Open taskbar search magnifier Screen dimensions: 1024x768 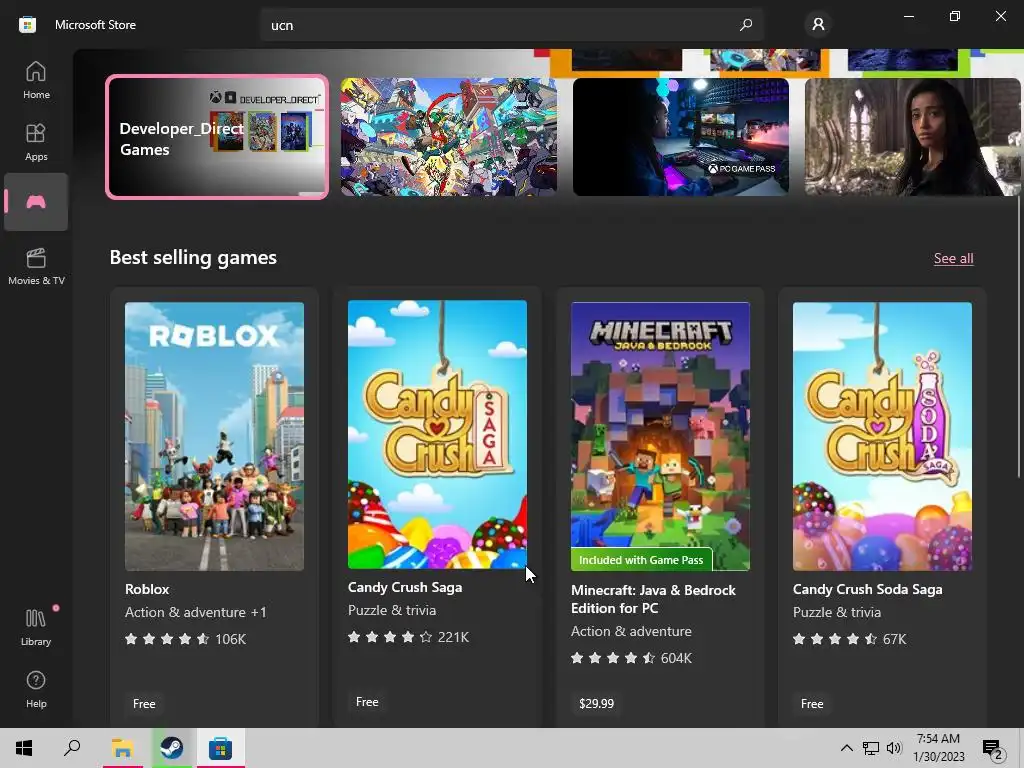click(72, 748)
